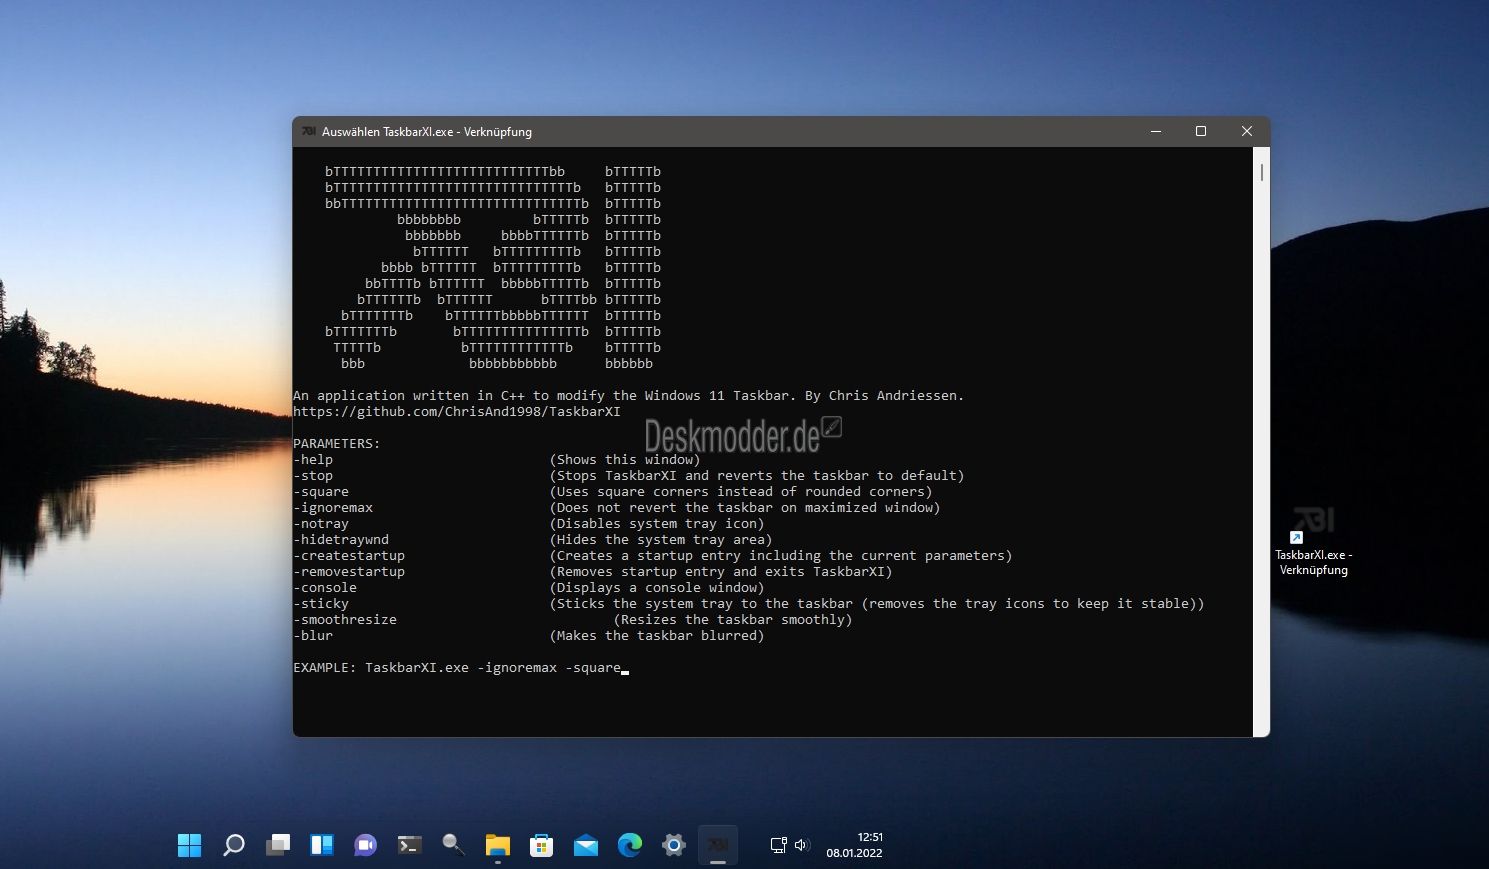
Task: Click the -smoothresize parameter text
Action: [x=345, y=619]
